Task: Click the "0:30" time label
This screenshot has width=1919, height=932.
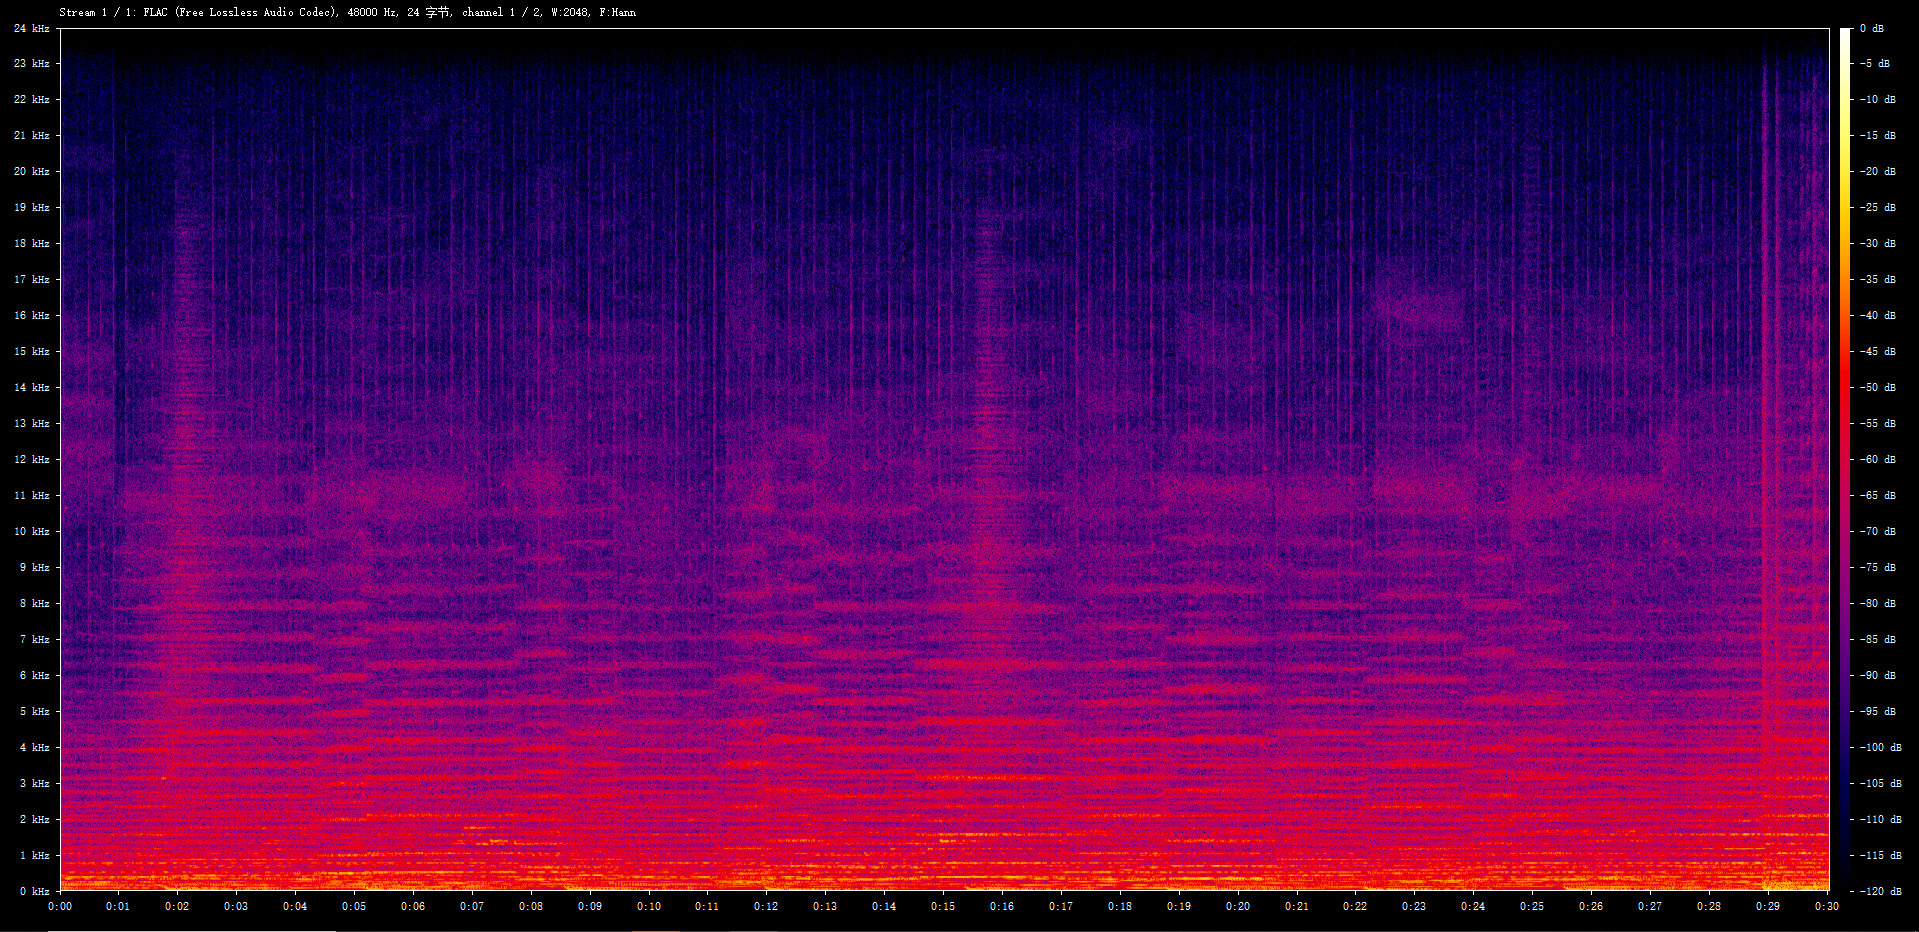Action: click(x=1827, y=906)
